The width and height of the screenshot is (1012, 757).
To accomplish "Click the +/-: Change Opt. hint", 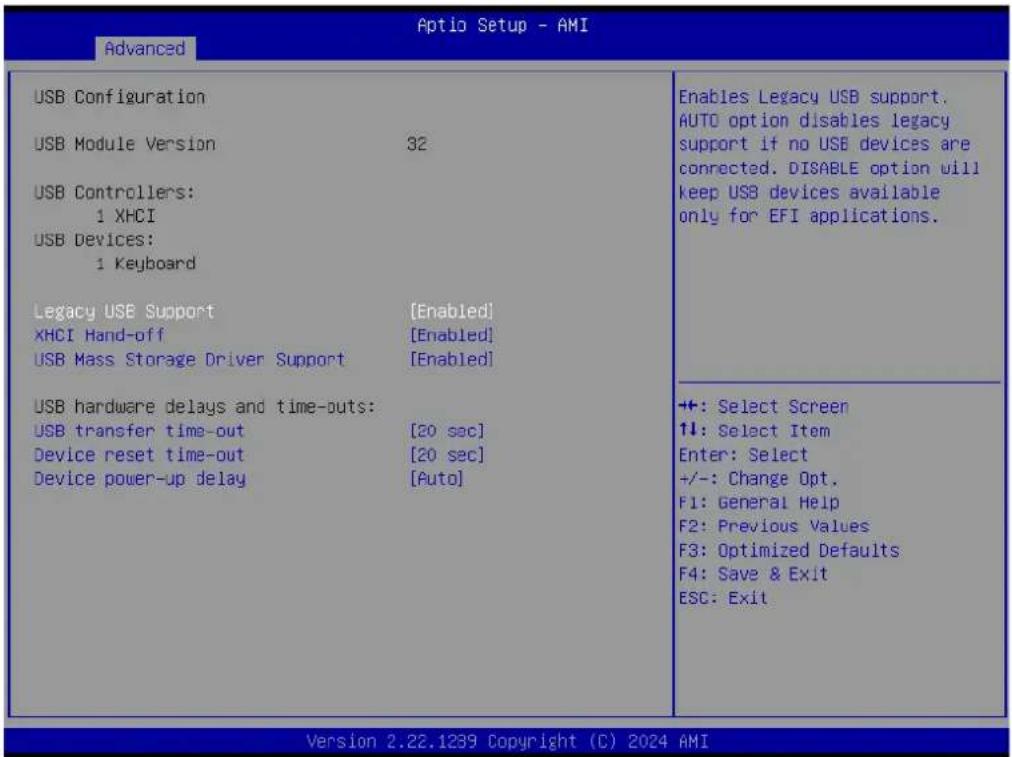I will point(758,479).
